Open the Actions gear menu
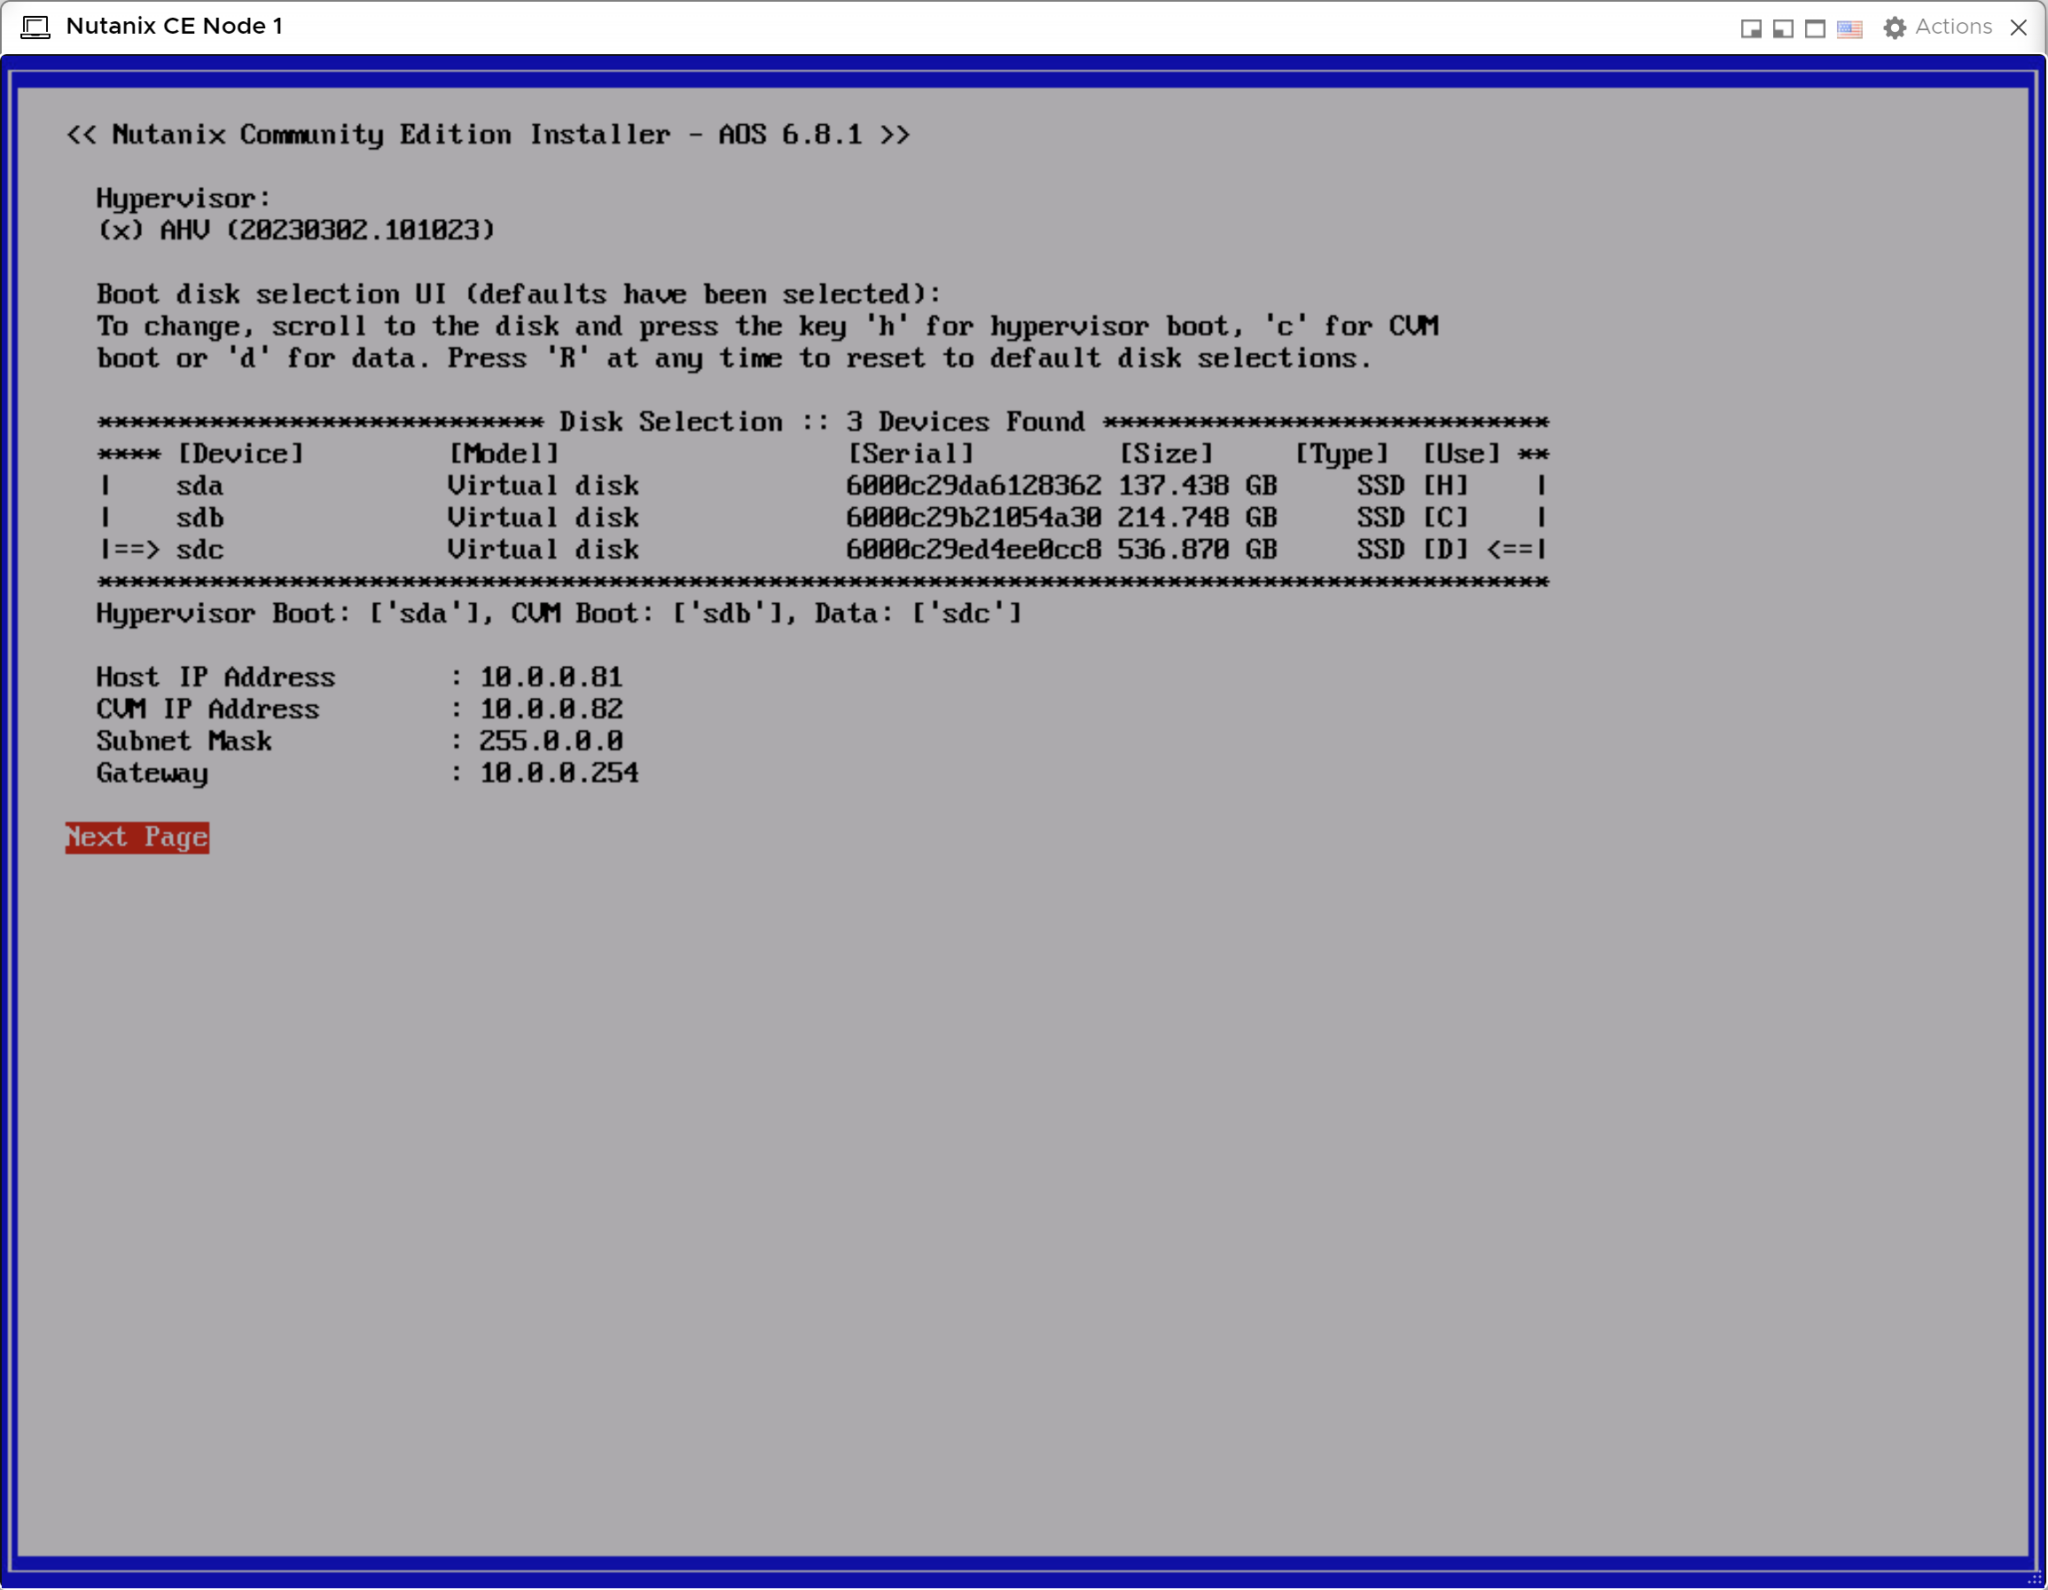Image resolution: width=2048 pixels, height=1590 pixels. point(1894,28)
